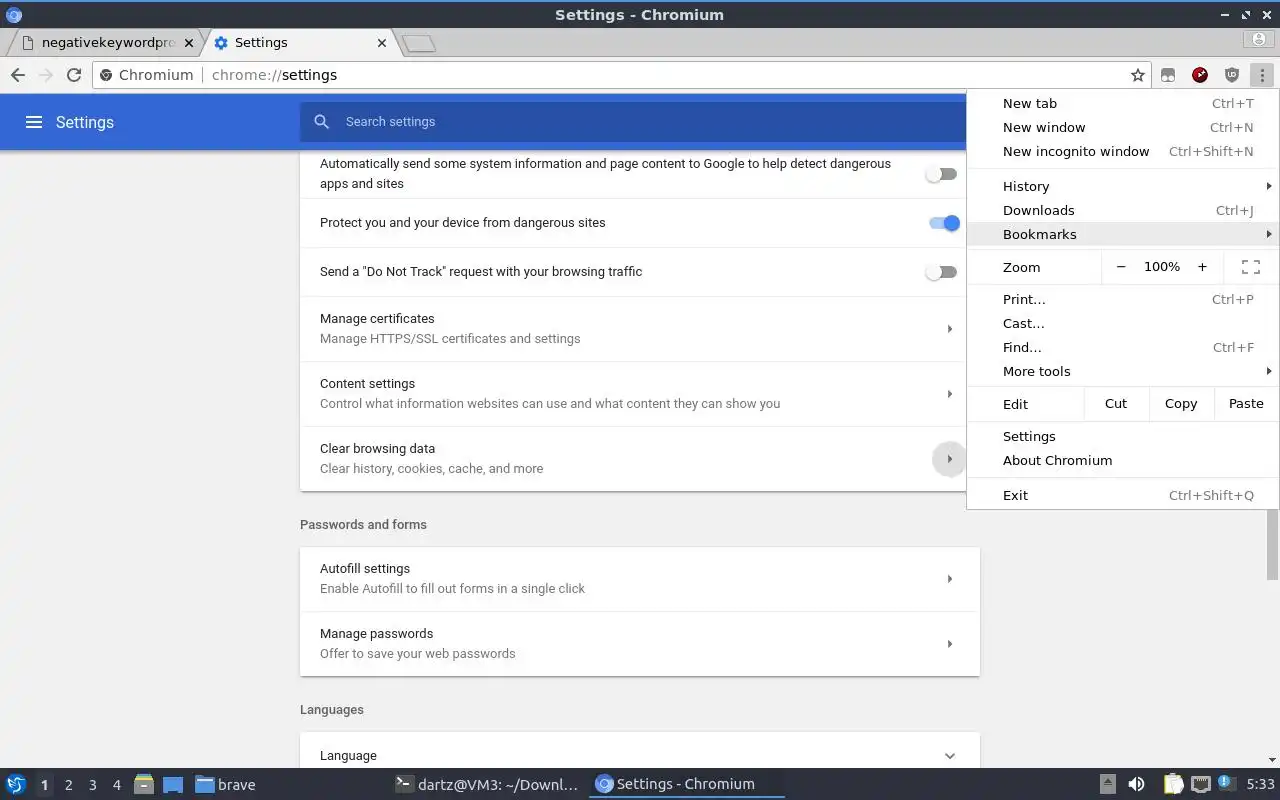Bookmark this page with the star icon
The height and width of the screenshot is (800, 1280).
click(x=1137, y=75)
